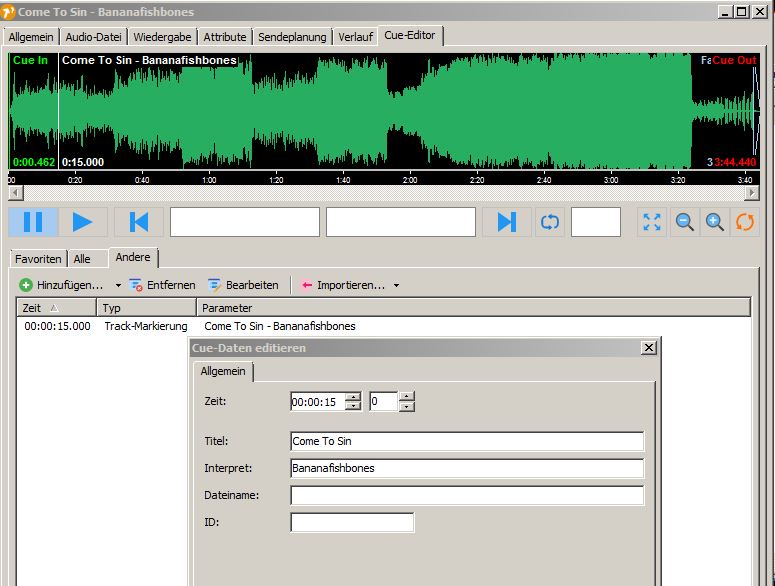Click into the Dateiname text field
The image size is (775, 586).
coord(467,495)
